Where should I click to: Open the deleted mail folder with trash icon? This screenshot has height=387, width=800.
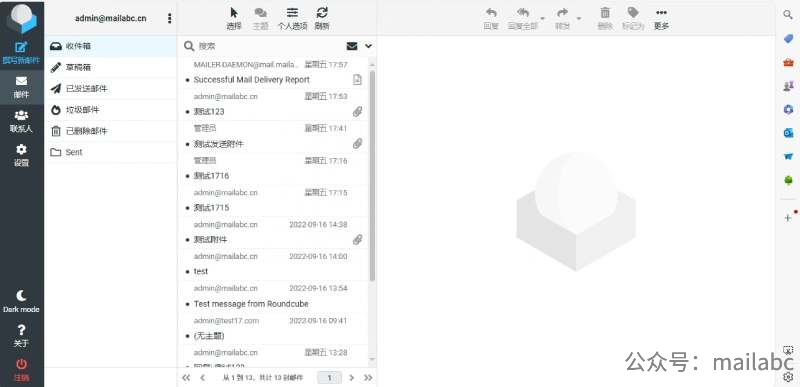[x=111, y=131]
